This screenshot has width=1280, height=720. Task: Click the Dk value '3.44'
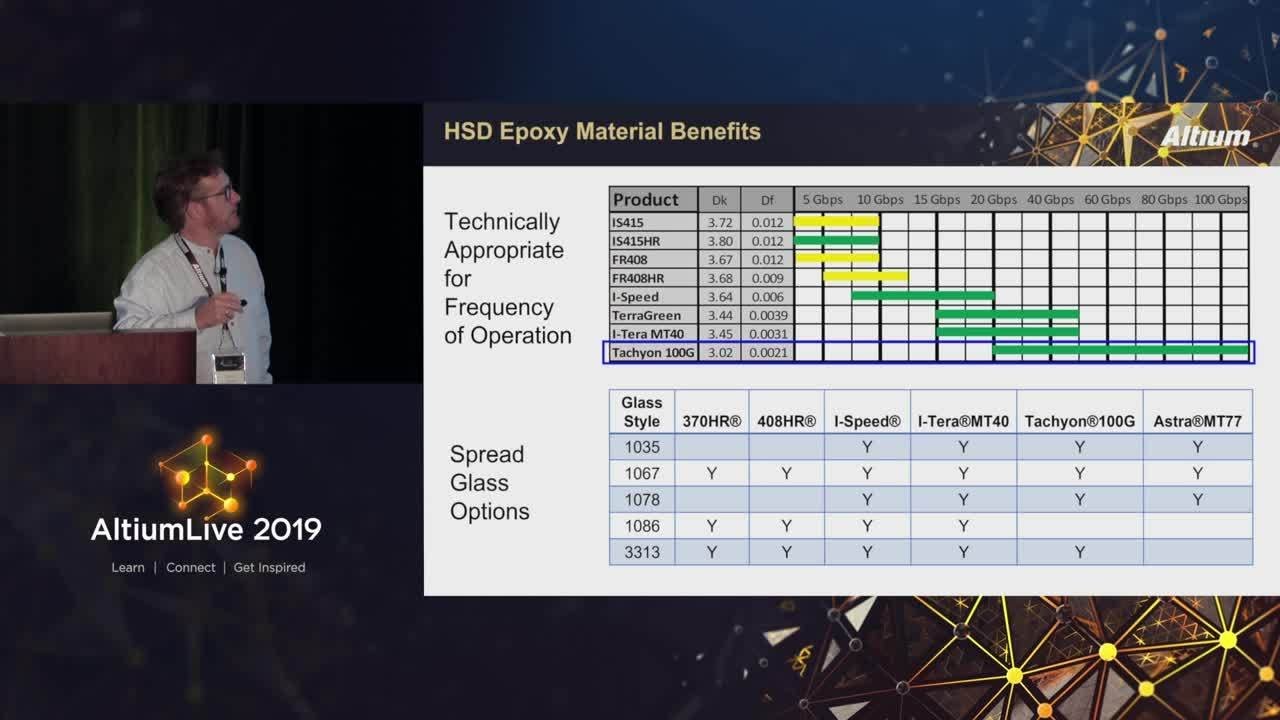point(720,315)
